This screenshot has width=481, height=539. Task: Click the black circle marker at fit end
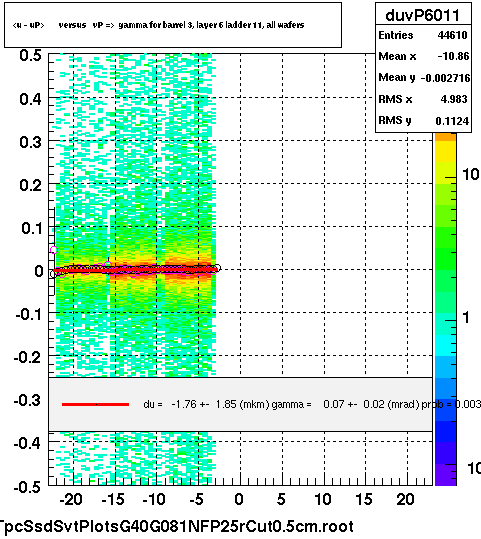click(x=217, y=268)
